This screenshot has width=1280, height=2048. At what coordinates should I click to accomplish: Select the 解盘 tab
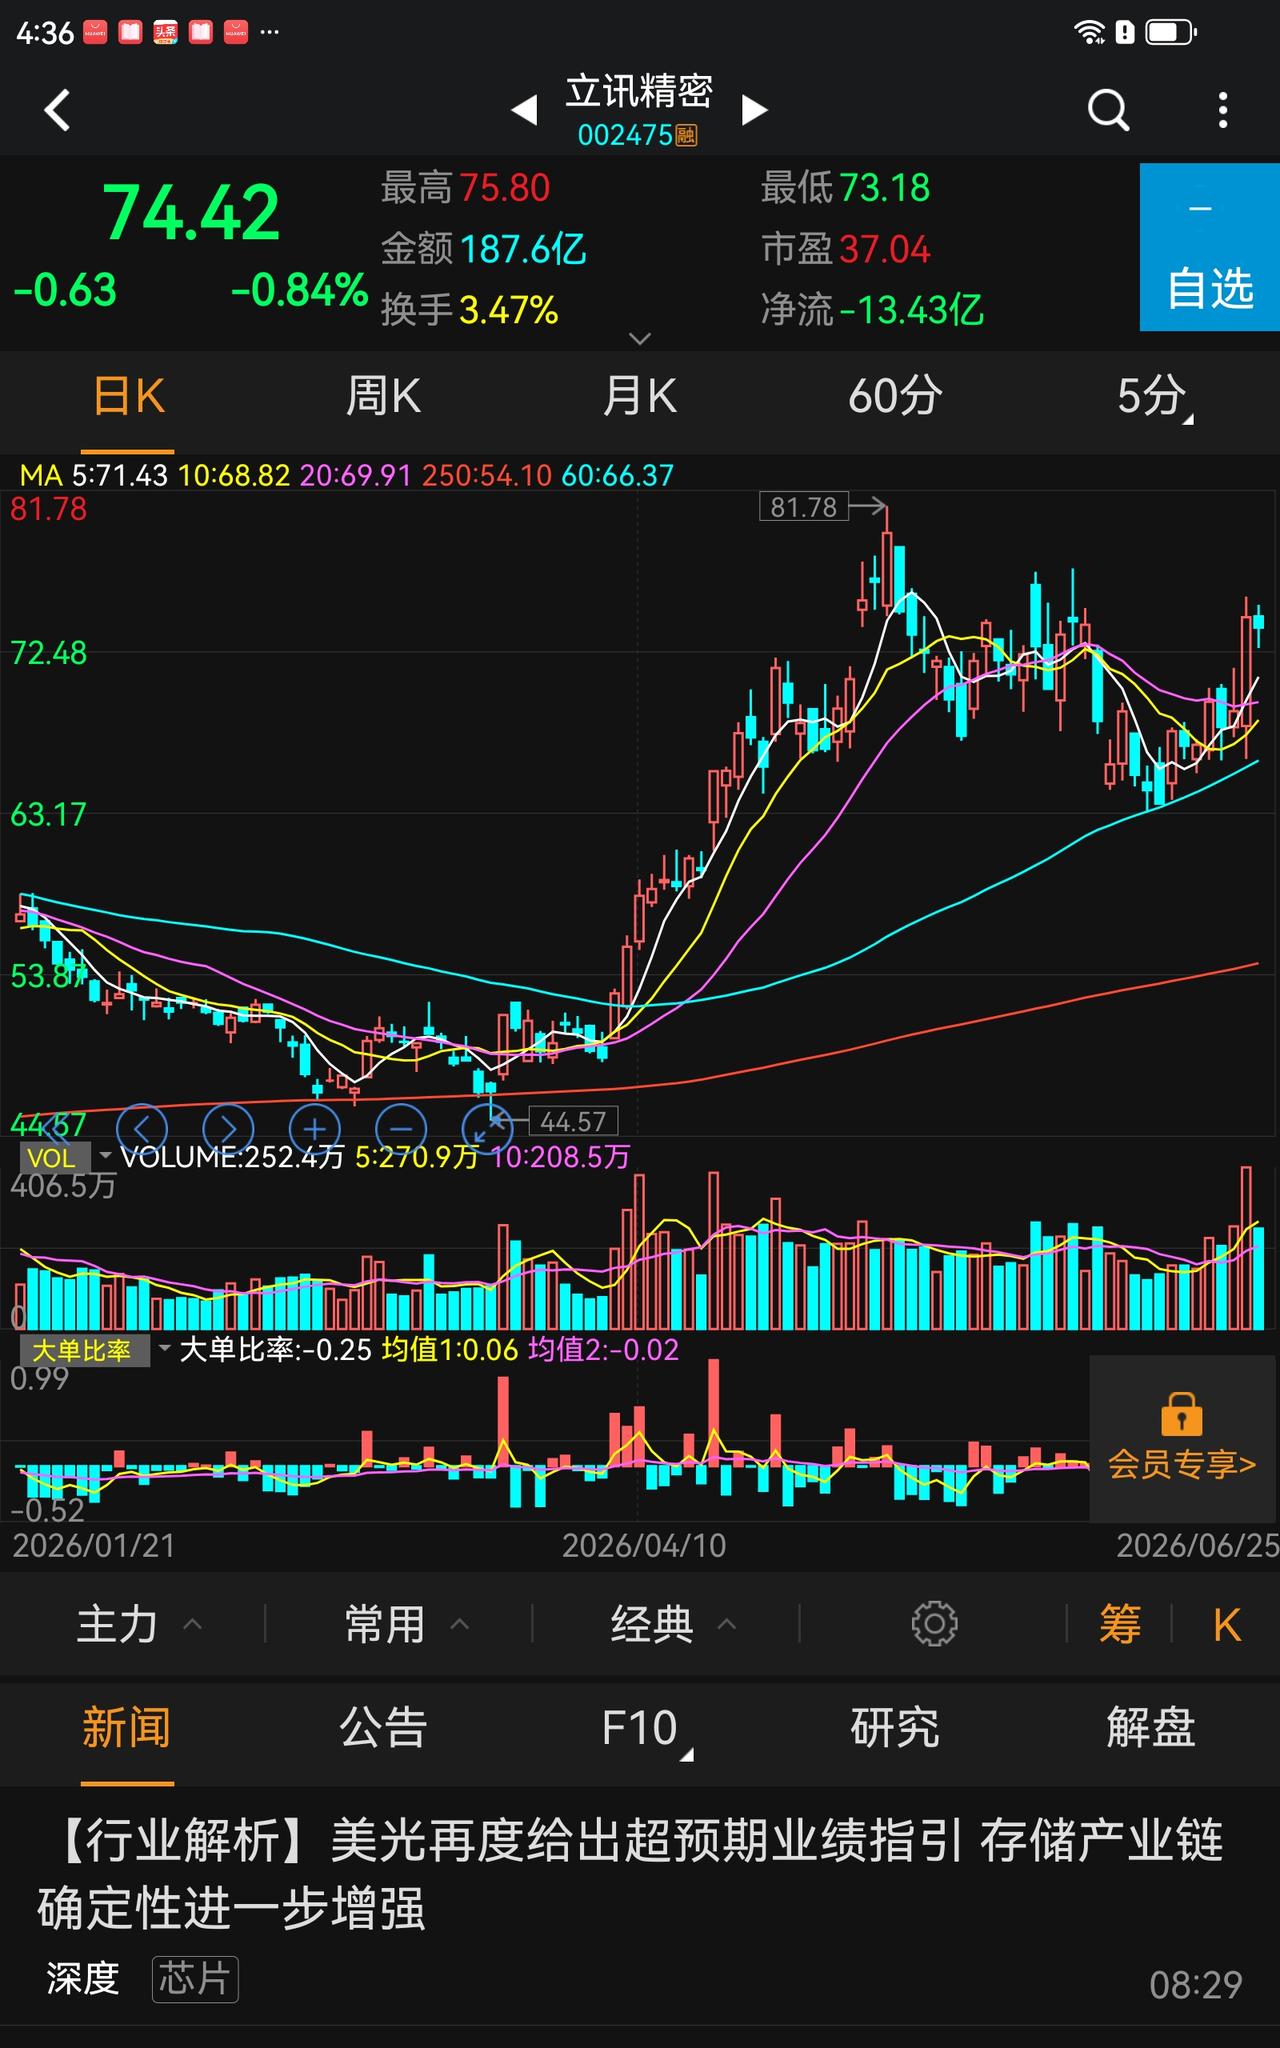tap(1151, 1728)
